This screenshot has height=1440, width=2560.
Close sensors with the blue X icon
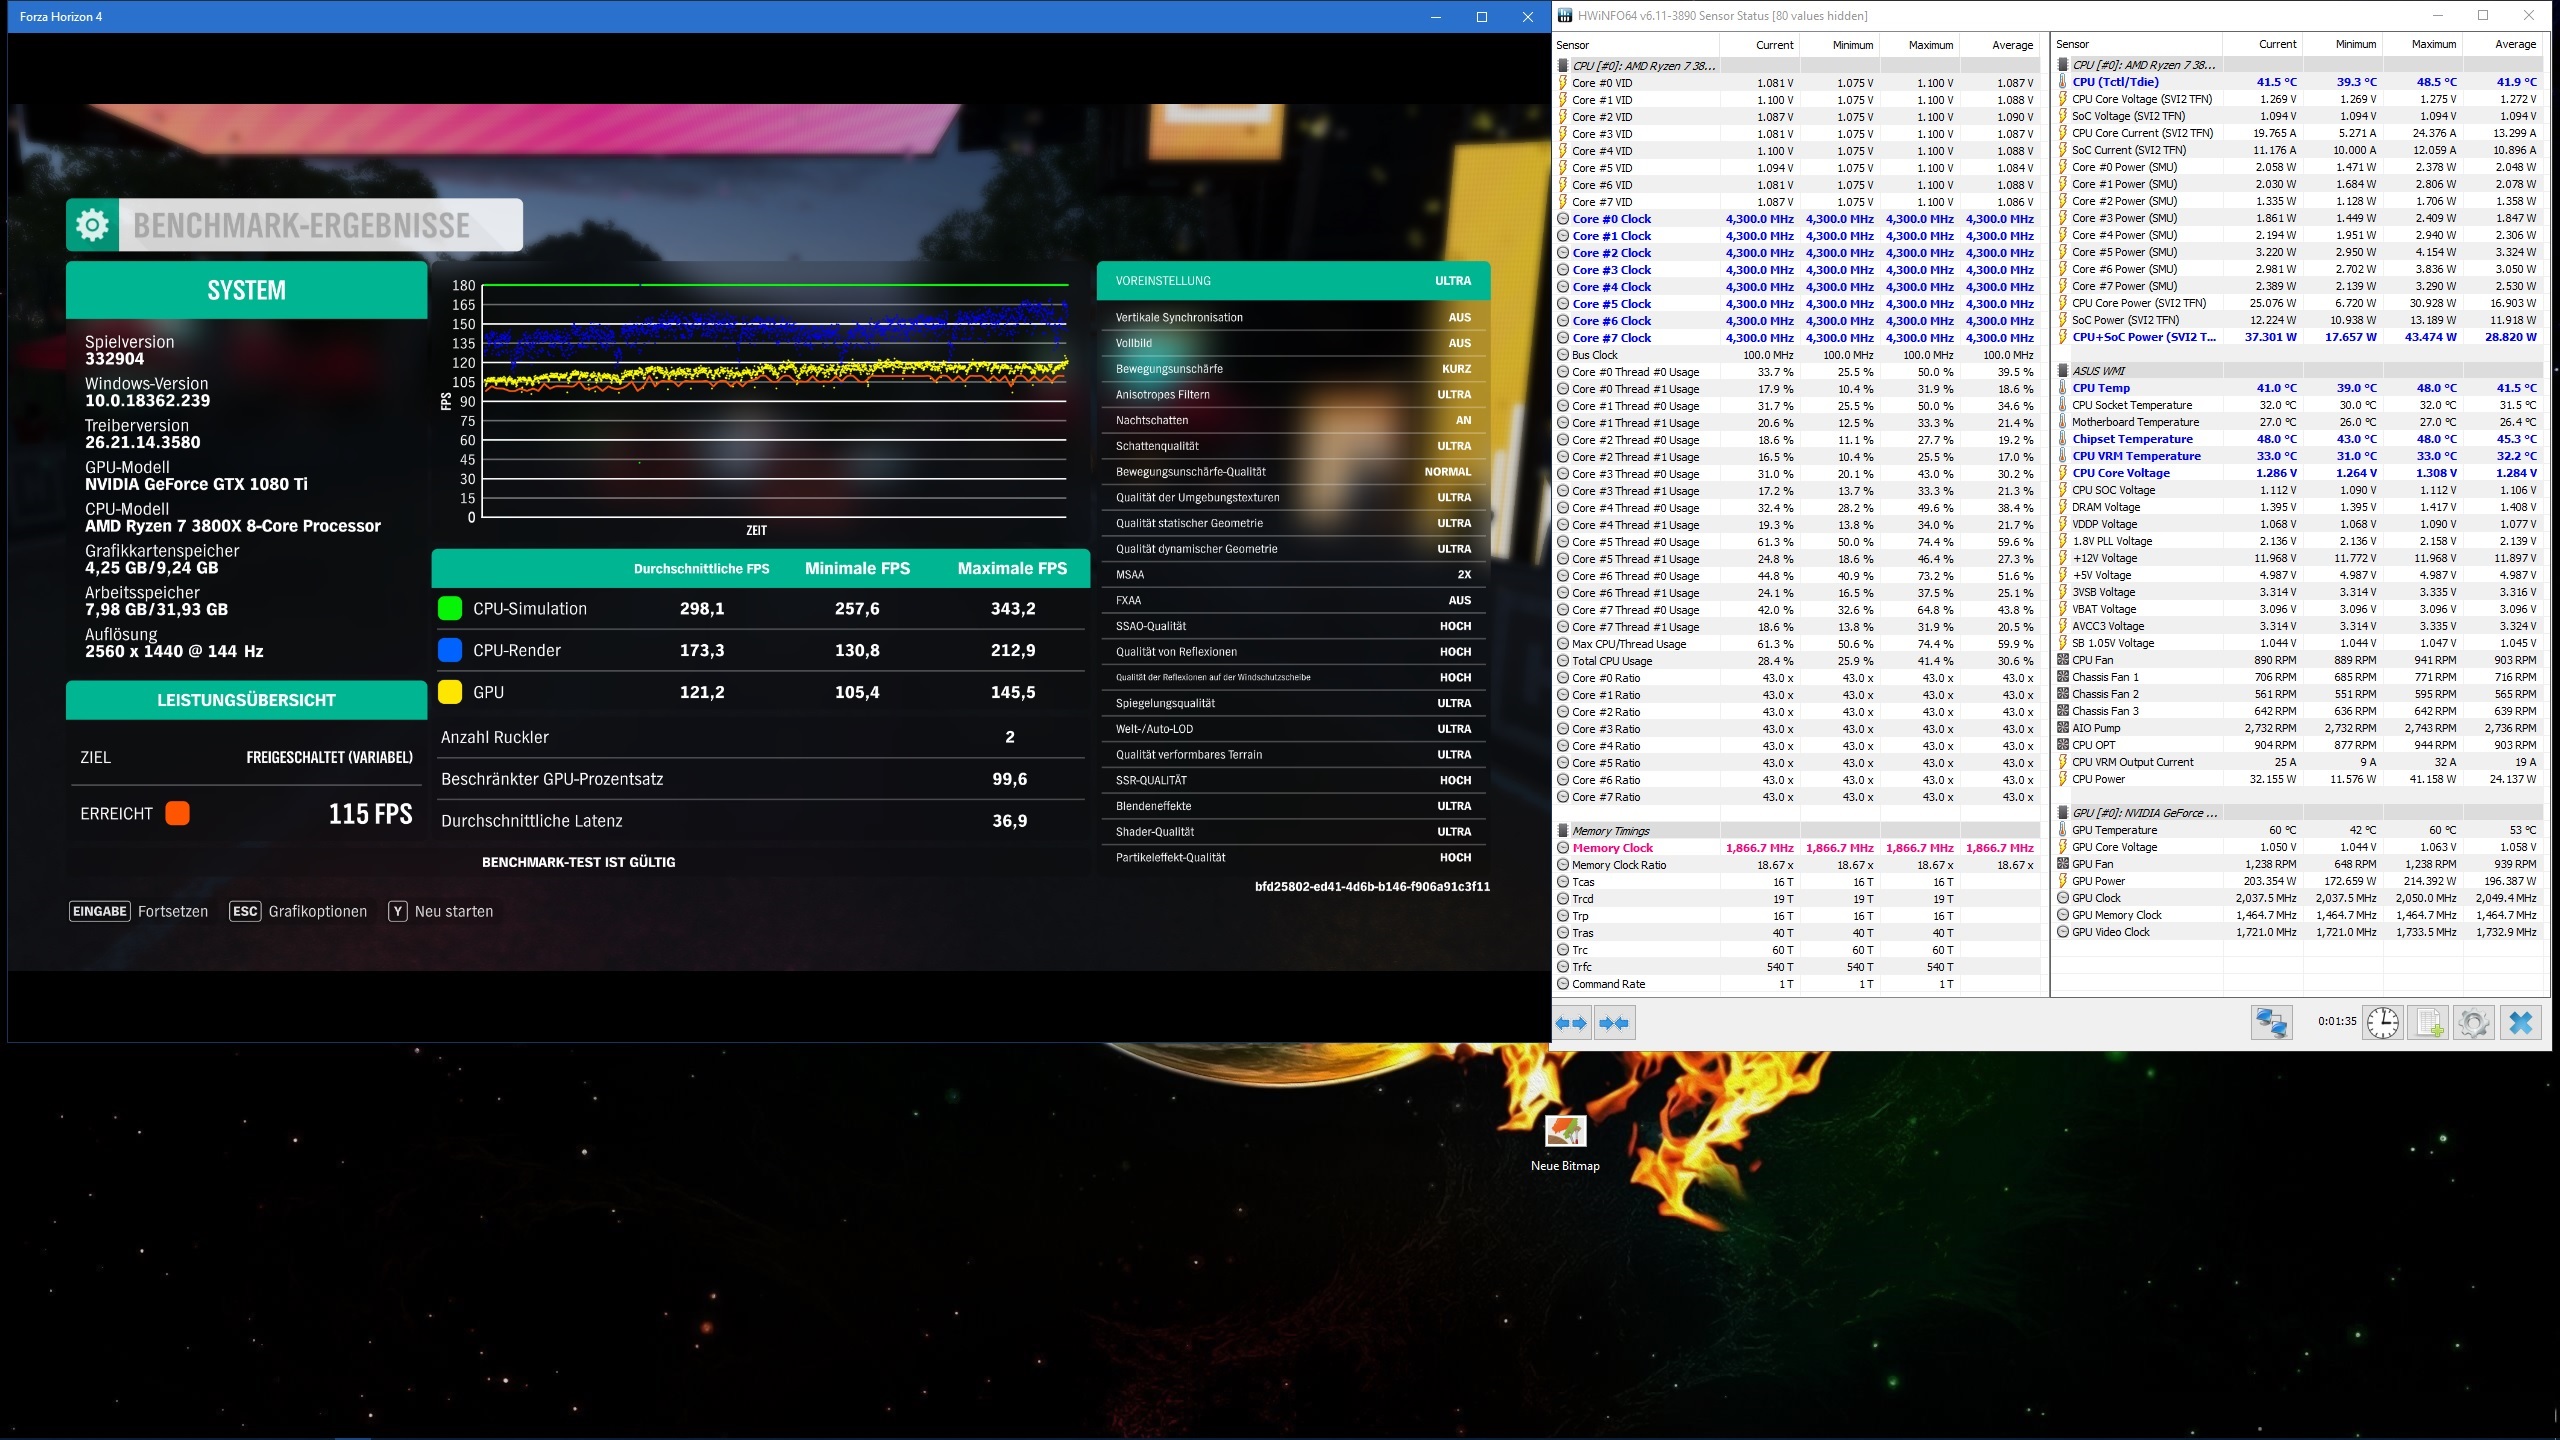pos(2521,1023)
